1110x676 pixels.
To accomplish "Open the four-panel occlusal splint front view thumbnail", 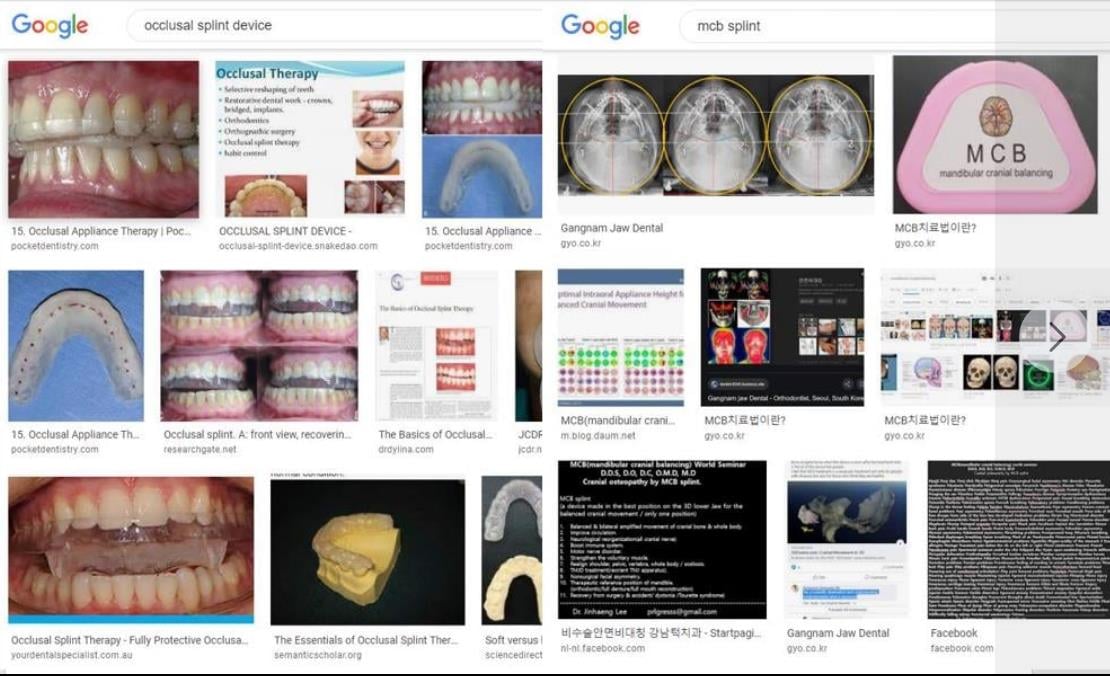I will pos(259,345).
